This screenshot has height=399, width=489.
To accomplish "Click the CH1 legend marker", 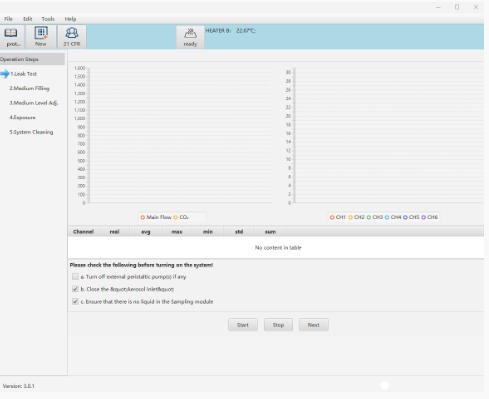I will pyautogui.click(x=332, y=217).
